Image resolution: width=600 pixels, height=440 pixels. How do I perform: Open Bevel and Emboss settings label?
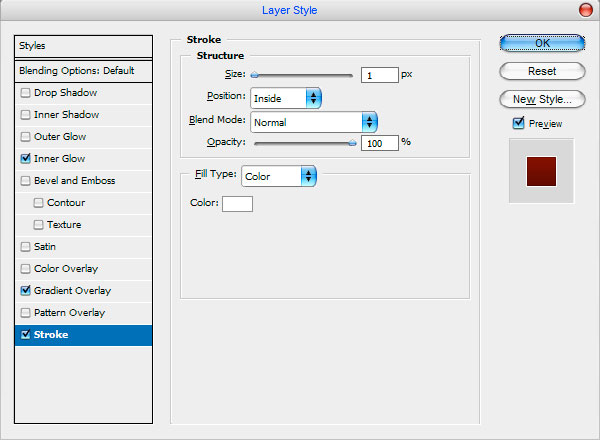click(x=75, y=181)
